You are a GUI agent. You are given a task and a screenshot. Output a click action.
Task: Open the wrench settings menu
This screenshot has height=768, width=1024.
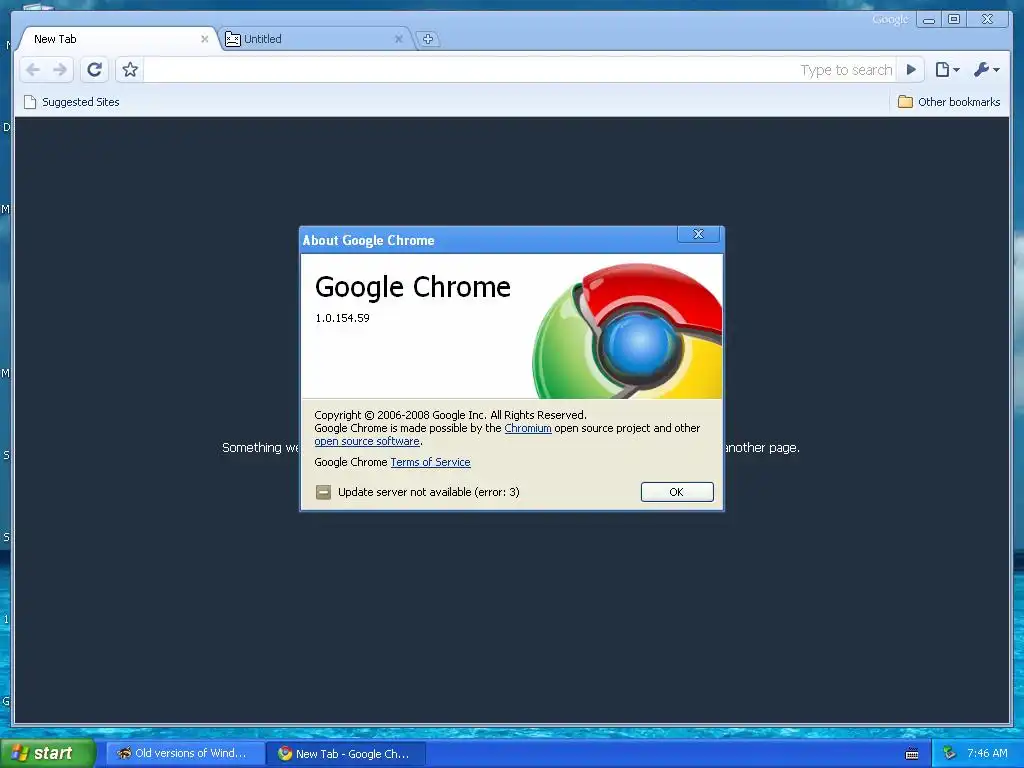[x=986, y=70]
